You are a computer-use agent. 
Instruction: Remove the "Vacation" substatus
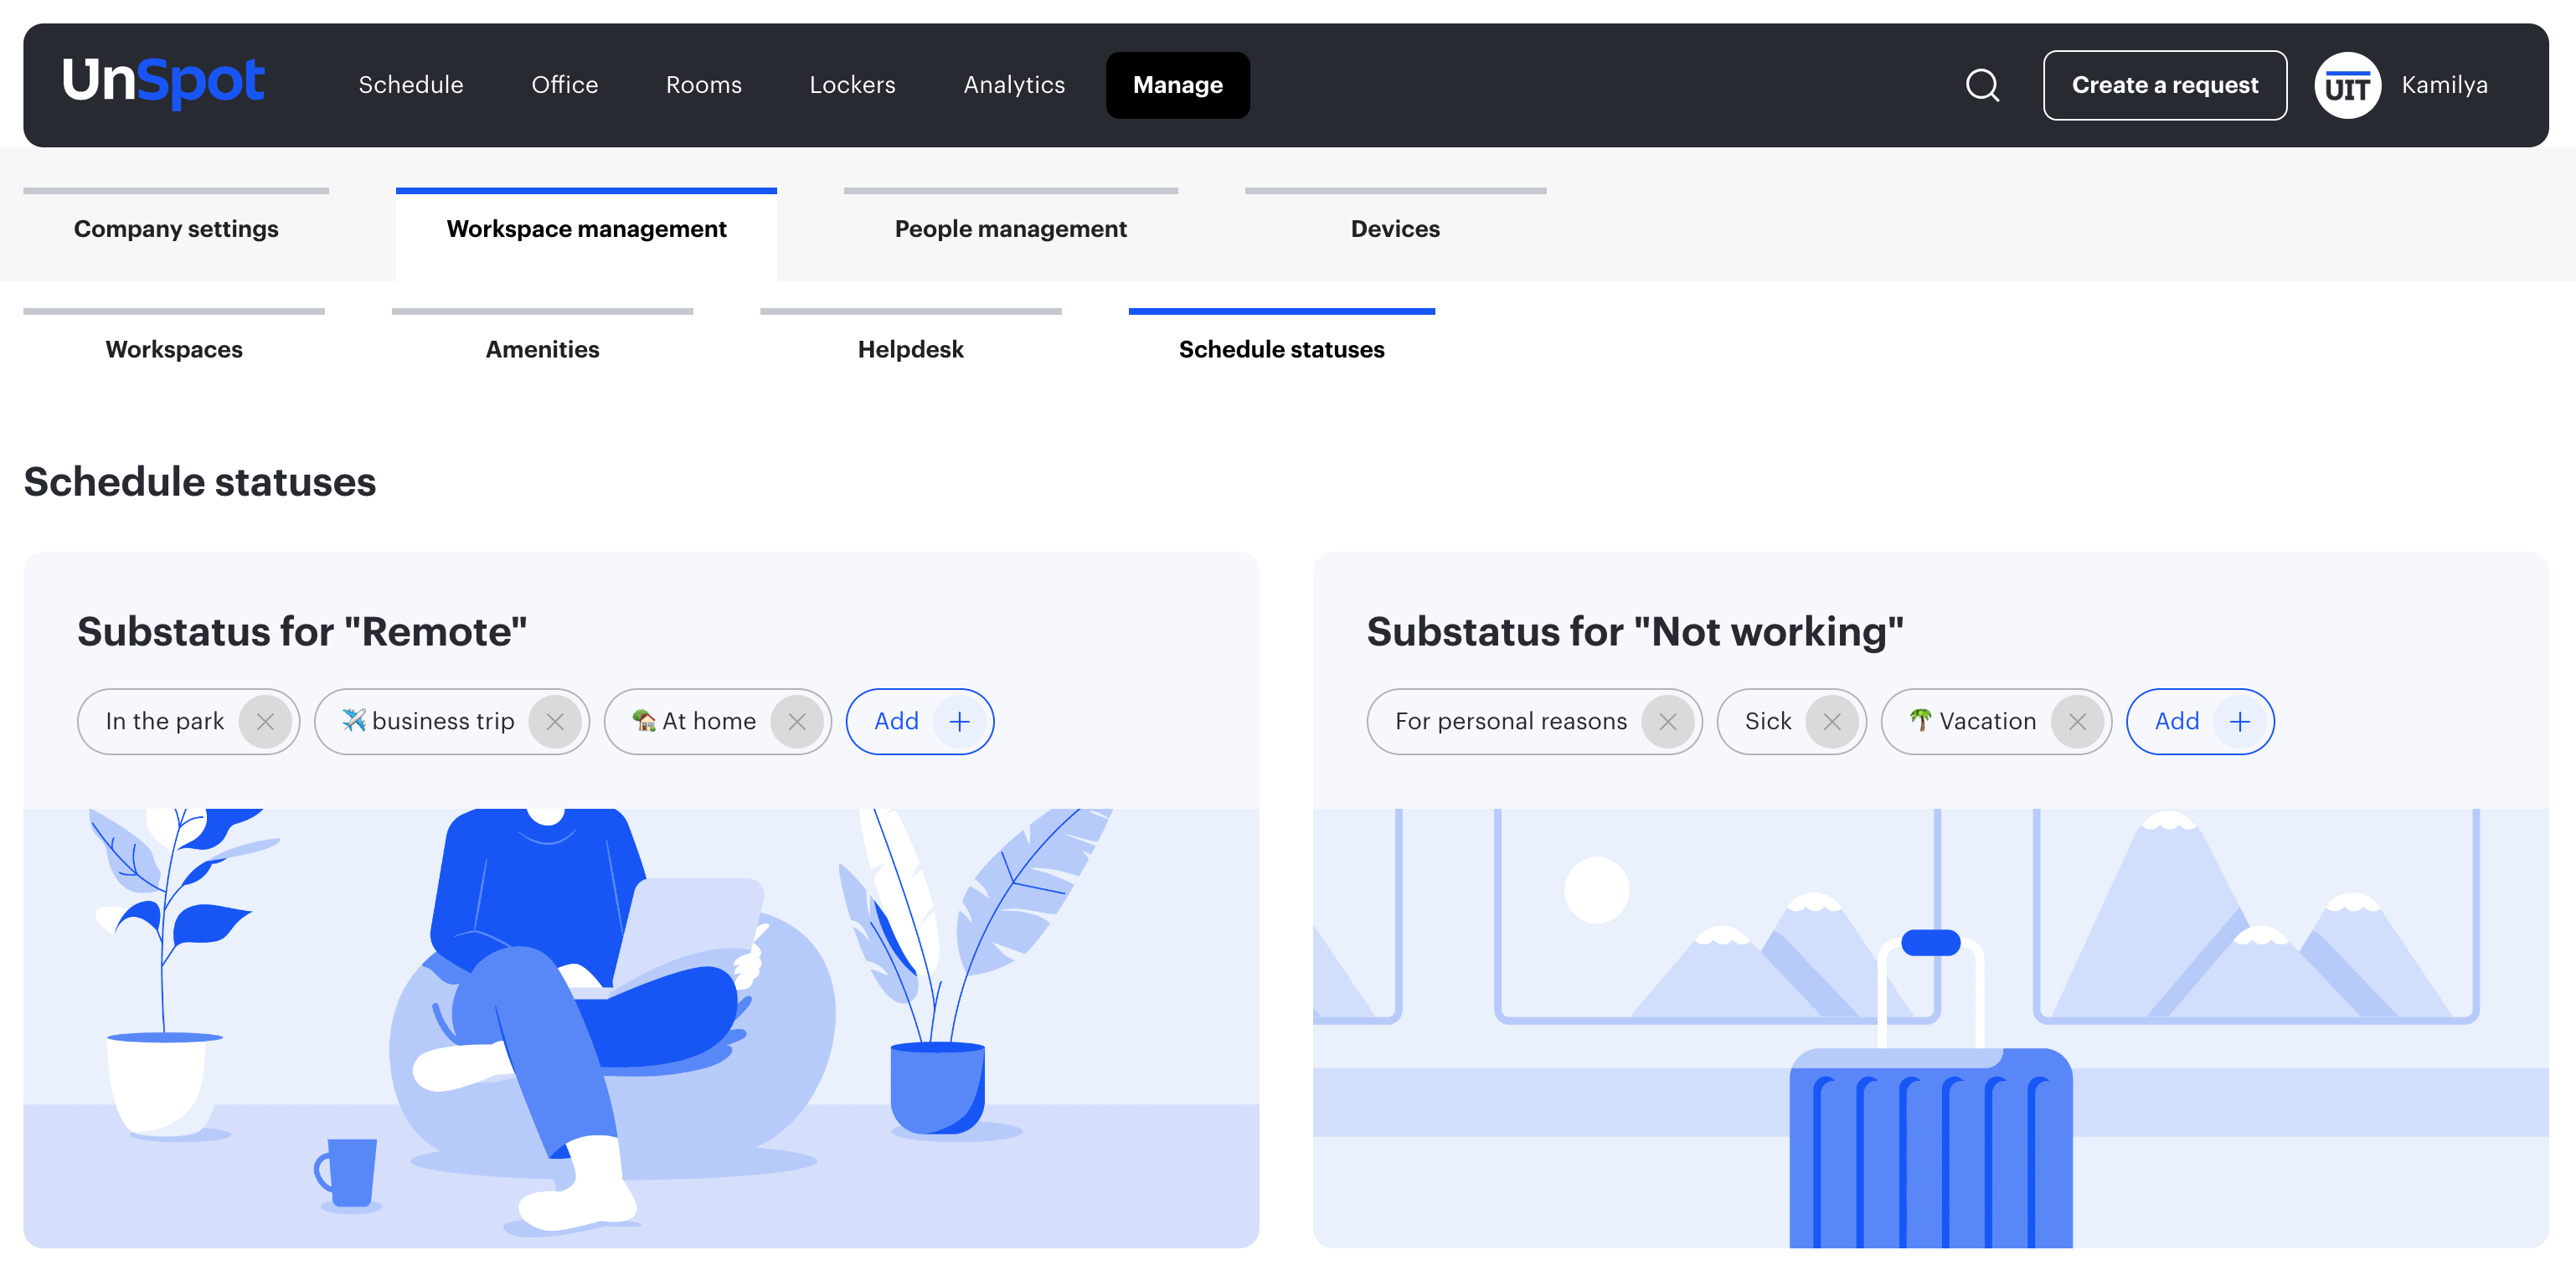click(2077, 721)
